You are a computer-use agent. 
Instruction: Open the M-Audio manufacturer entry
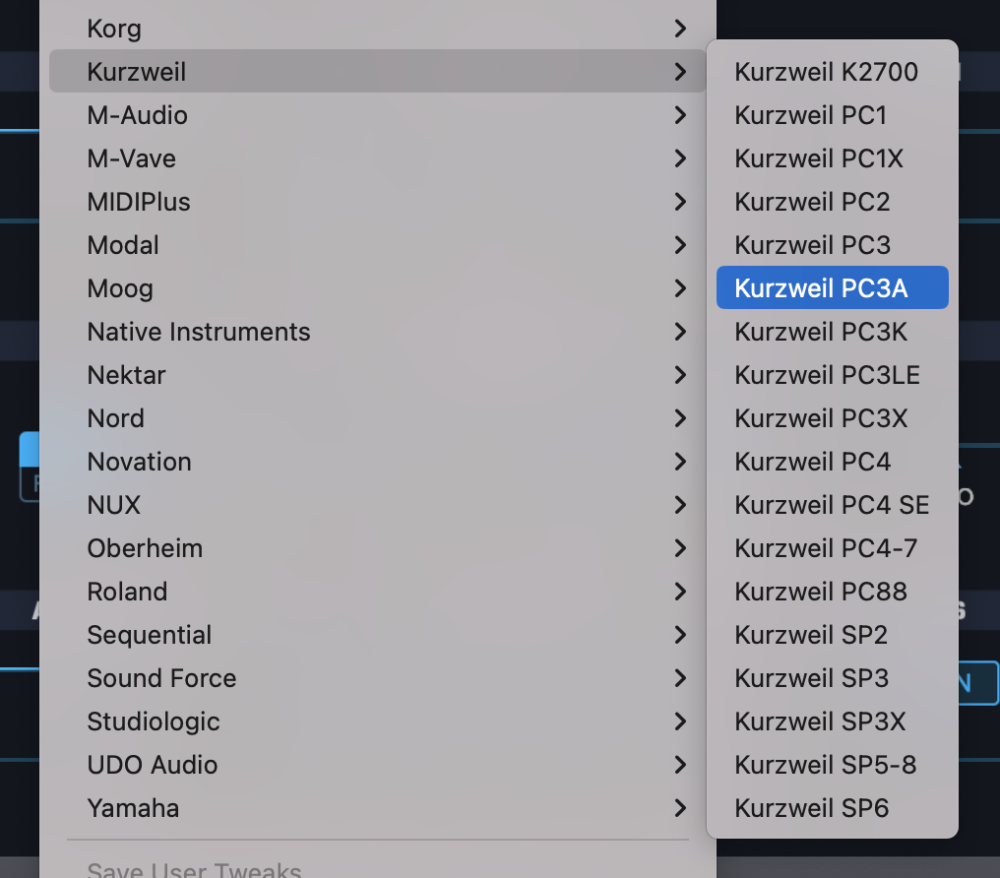pos(137,116)
